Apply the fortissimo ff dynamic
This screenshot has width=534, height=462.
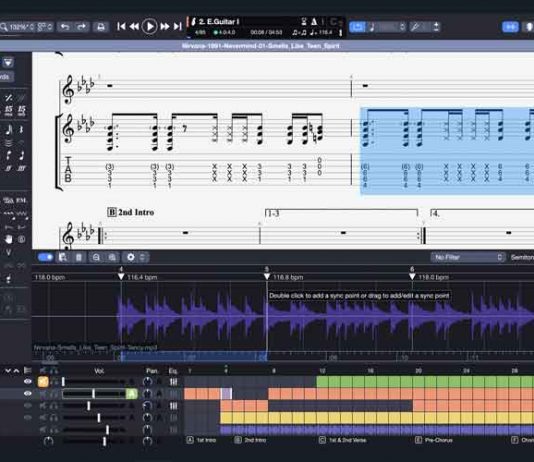[9, 168]
